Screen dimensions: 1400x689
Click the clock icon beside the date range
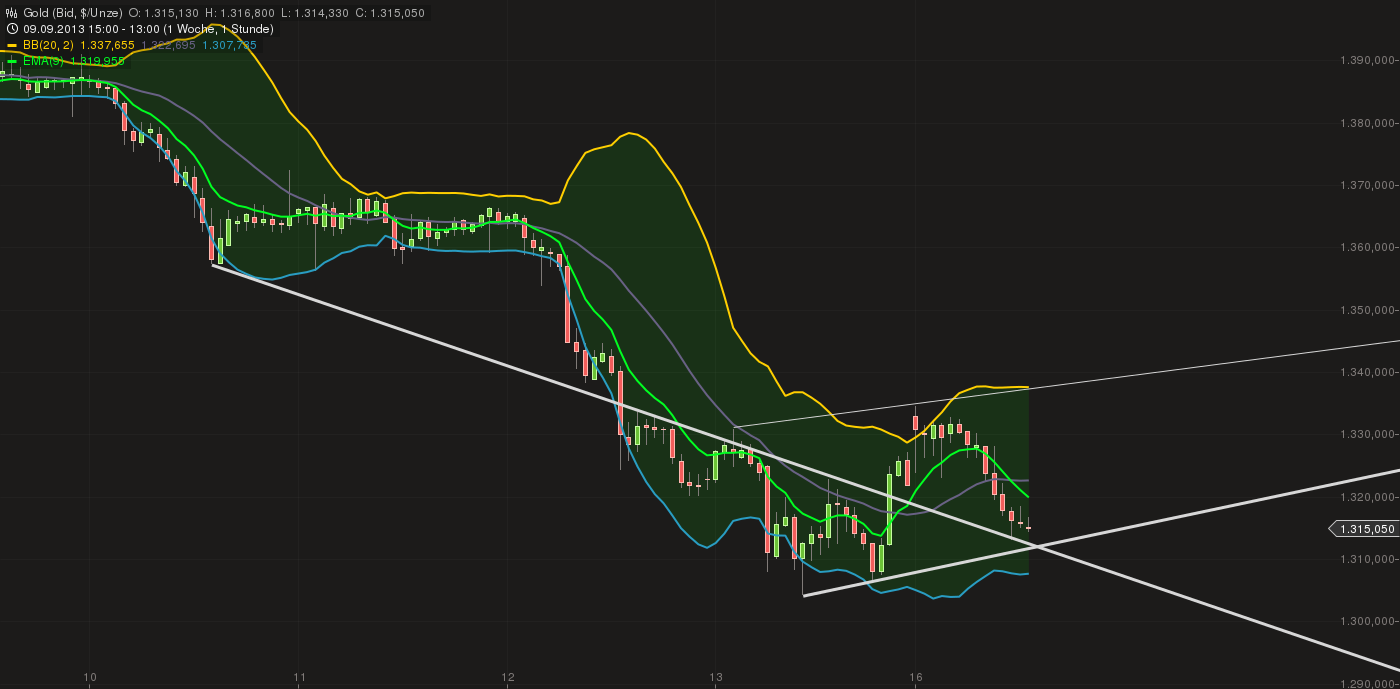coord(11,29)
